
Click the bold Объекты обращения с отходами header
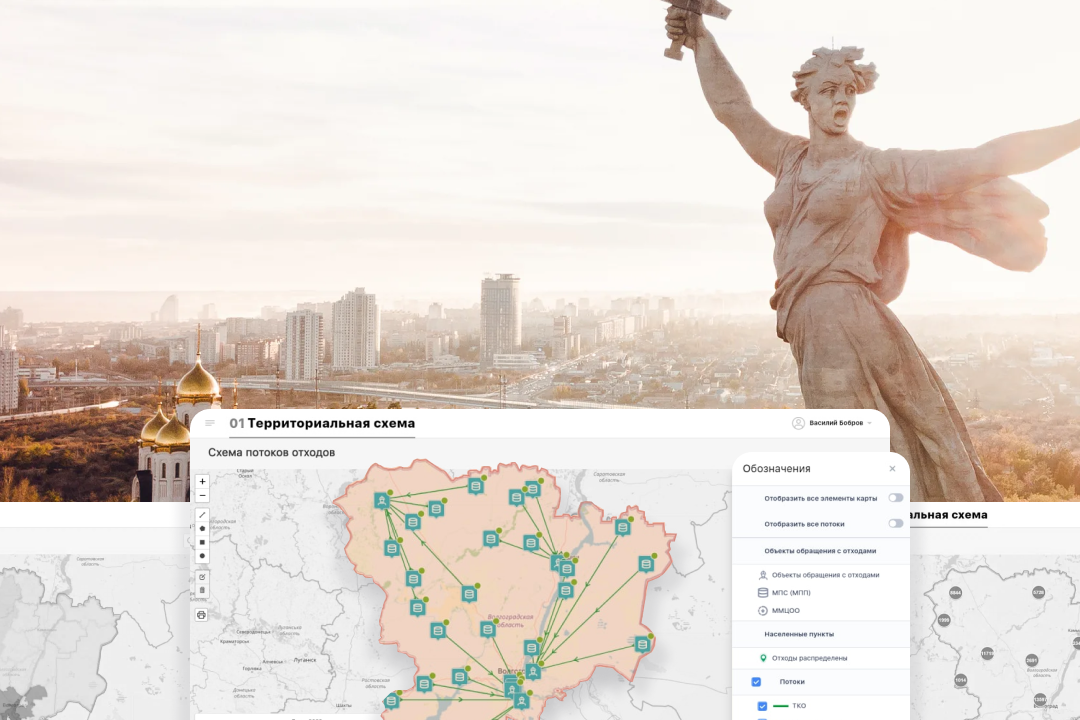pyautogui.click(x=820, y=551)
